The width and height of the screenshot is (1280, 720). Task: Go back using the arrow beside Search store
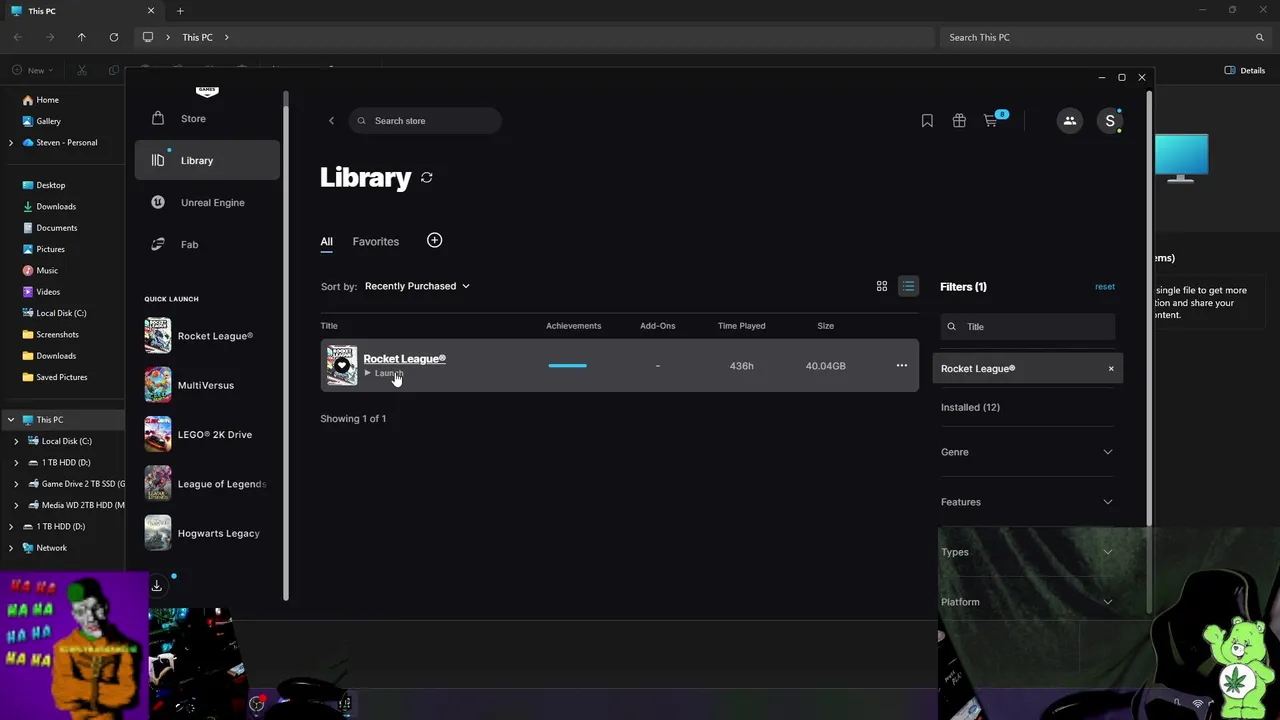(331, 121)
